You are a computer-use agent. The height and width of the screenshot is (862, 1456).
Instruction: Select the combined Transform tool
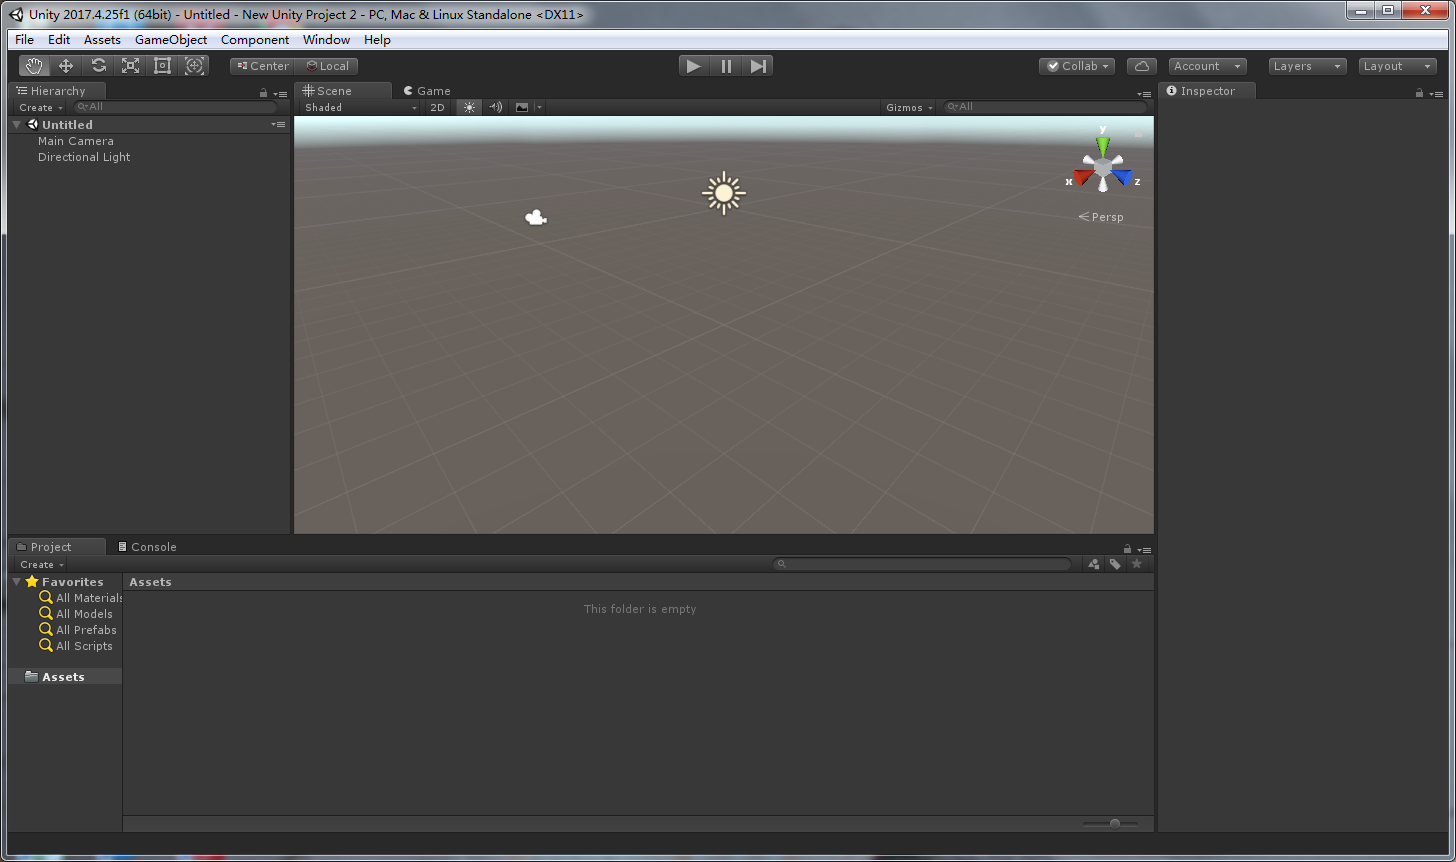click(194, 66)
